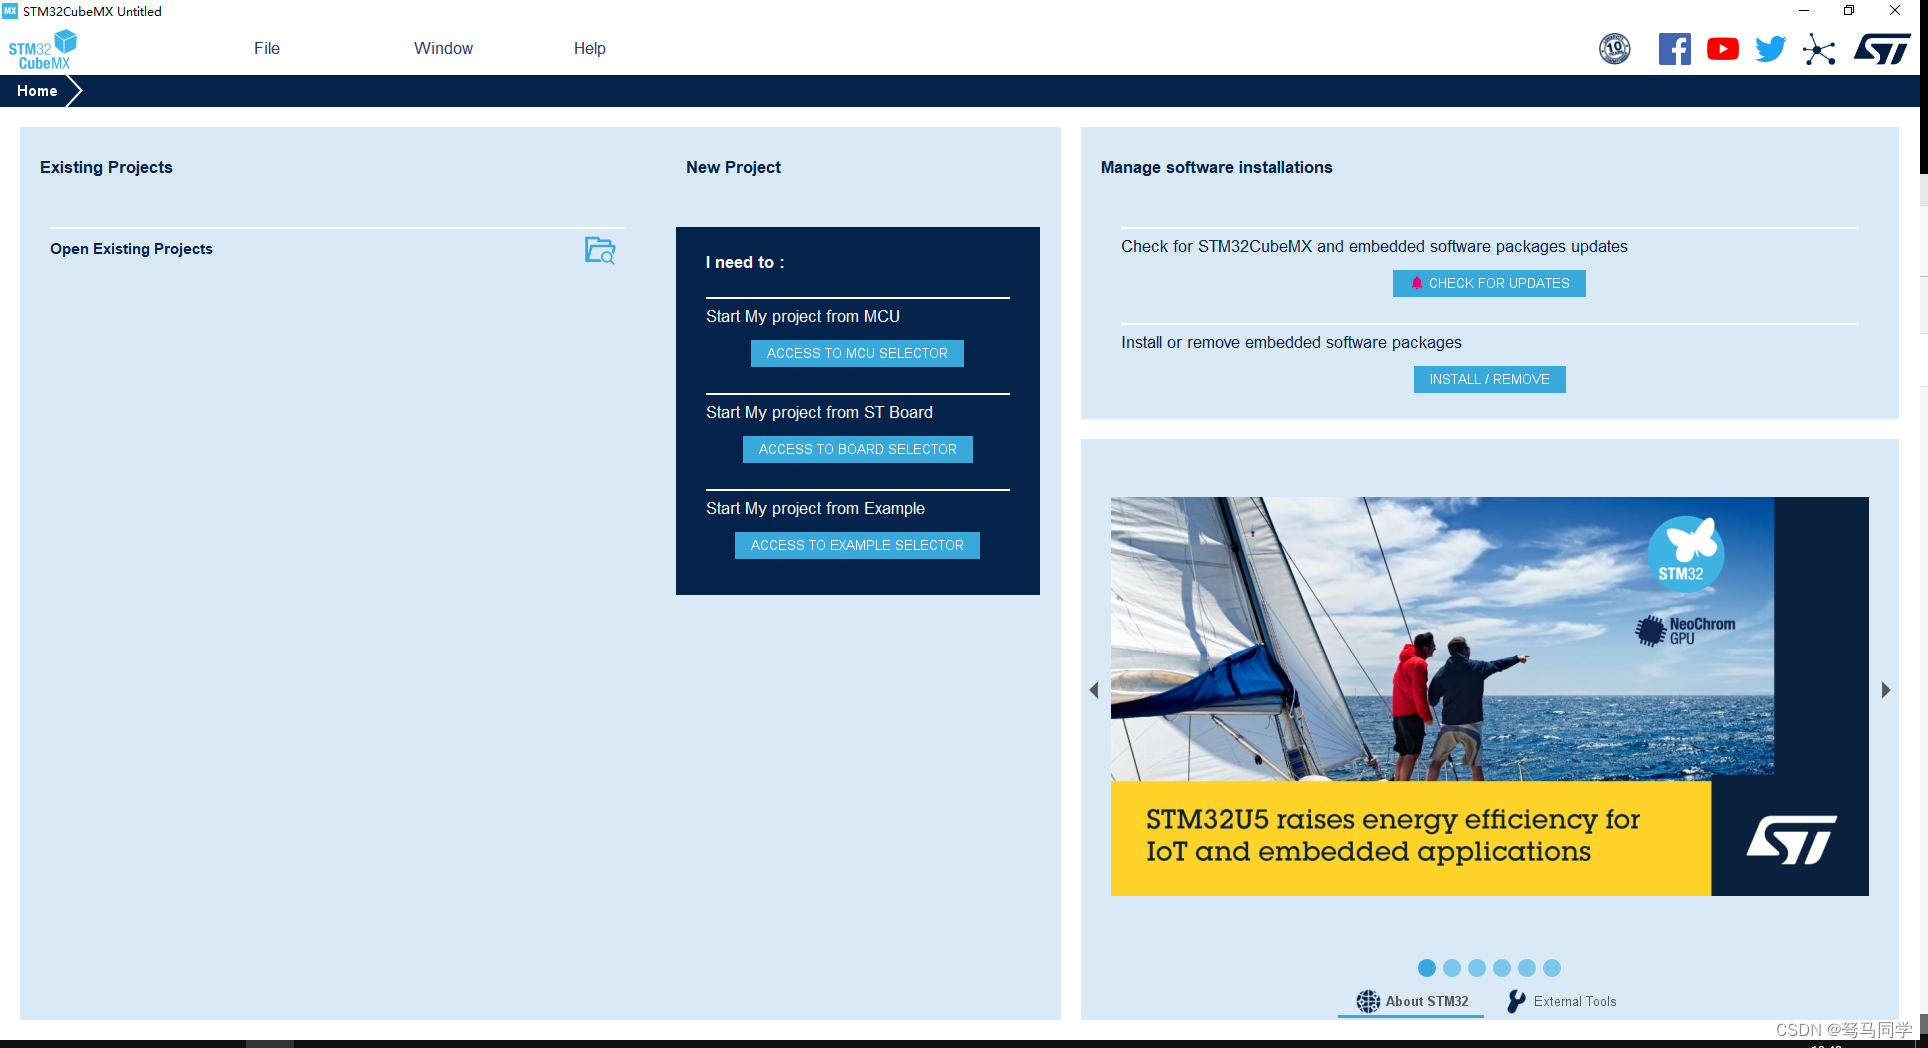
Task: Click Access to MCU Selector
Action: [x=857, y=353]
